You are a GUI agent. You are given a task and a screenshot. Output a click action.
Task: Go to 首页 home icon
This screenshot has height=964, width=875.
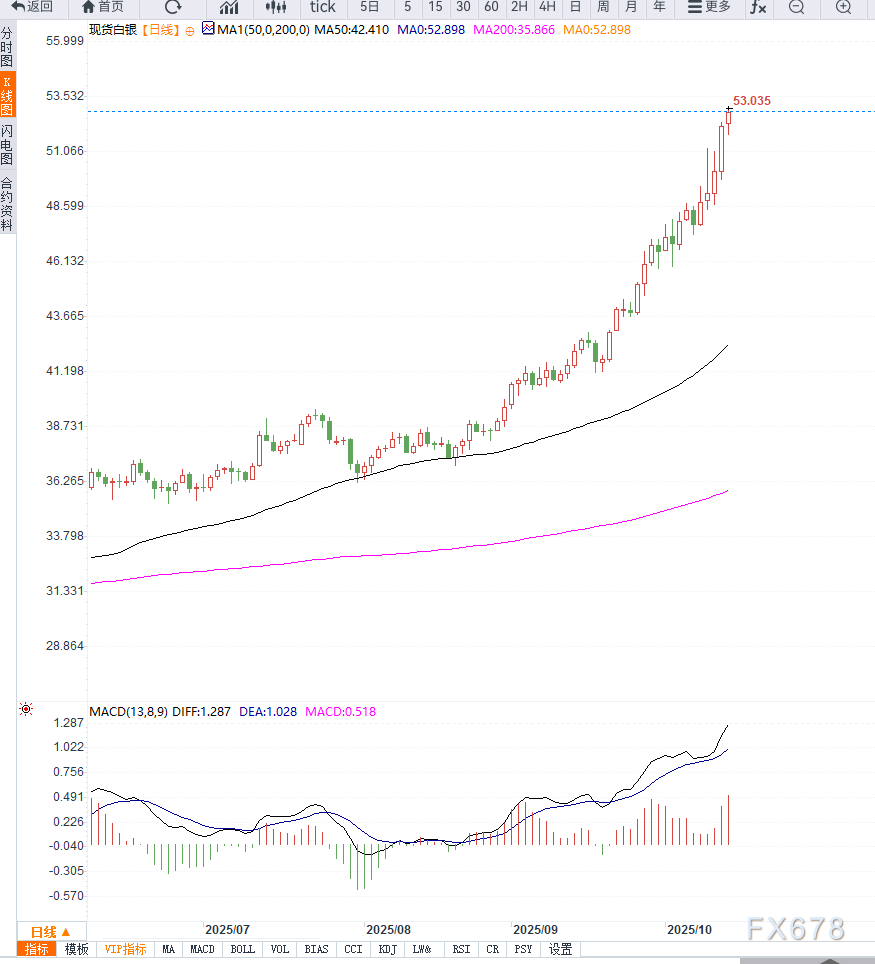103,7
